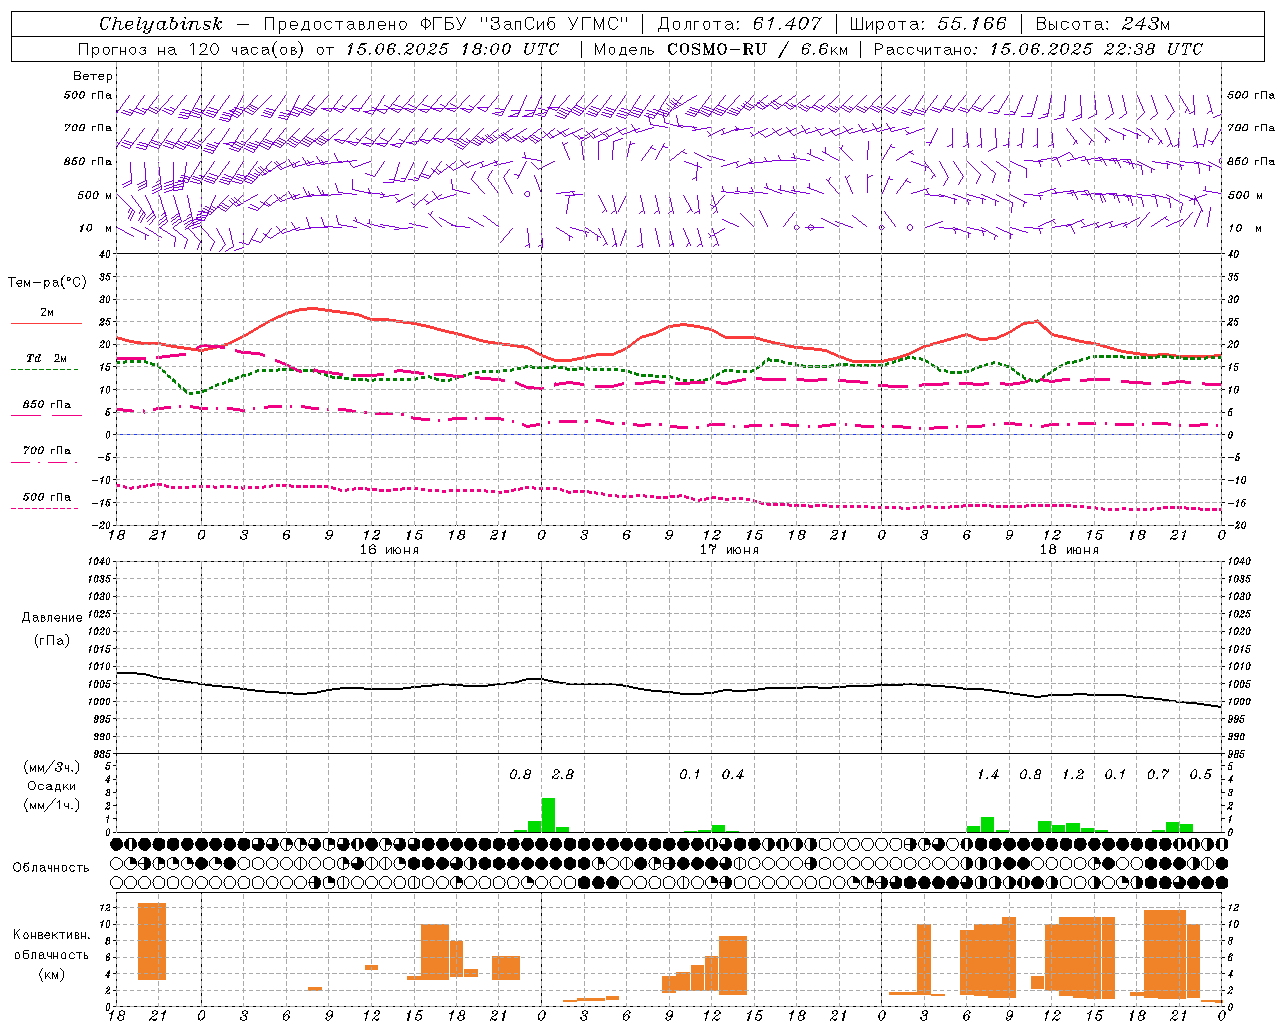This screenshot has width=1280, height=1024.
Task: Click the '700 гПа' temperature legend entry
Action: click(x=47, y=451)
